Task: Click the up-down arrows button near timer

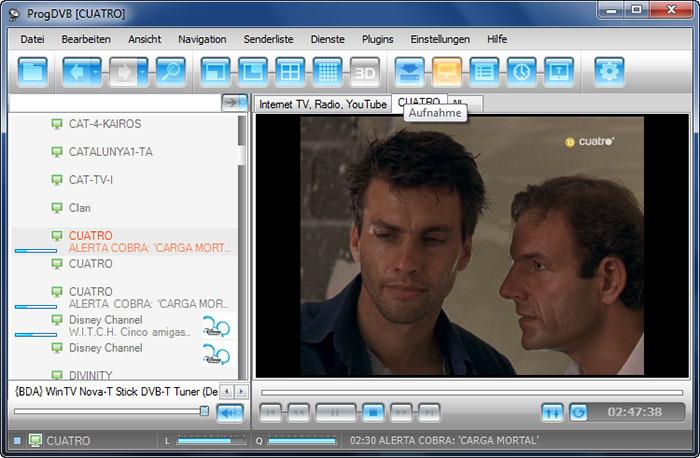Action: (x=552, y=412)
